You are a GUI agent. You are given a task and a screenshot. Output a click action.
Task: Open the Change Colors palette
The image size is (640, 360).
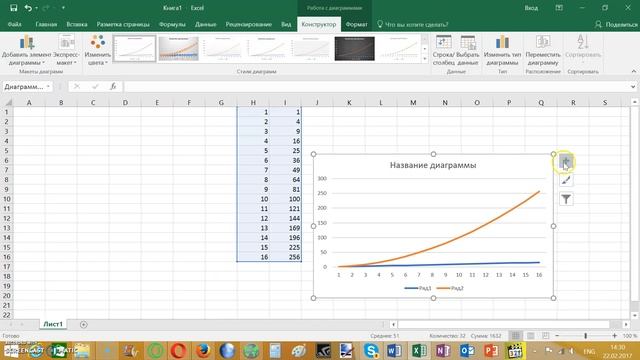98,51
